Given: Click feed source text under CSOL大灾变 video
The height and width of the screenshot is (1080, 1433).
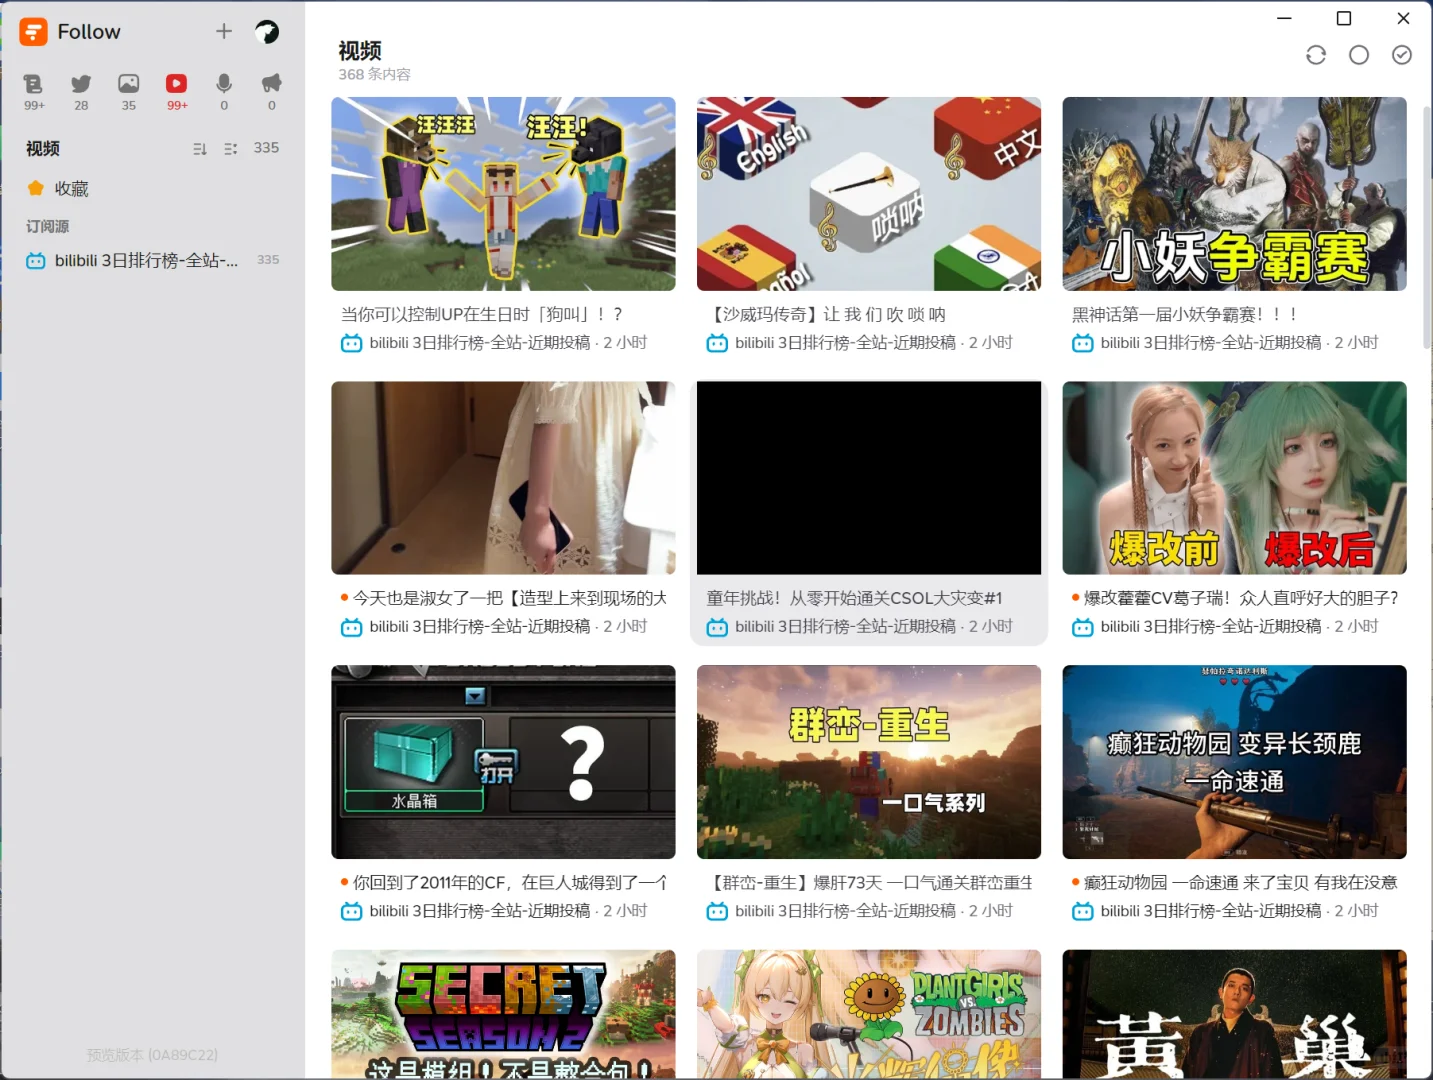Looking at the screenshot, I should [x=845, y=627].
